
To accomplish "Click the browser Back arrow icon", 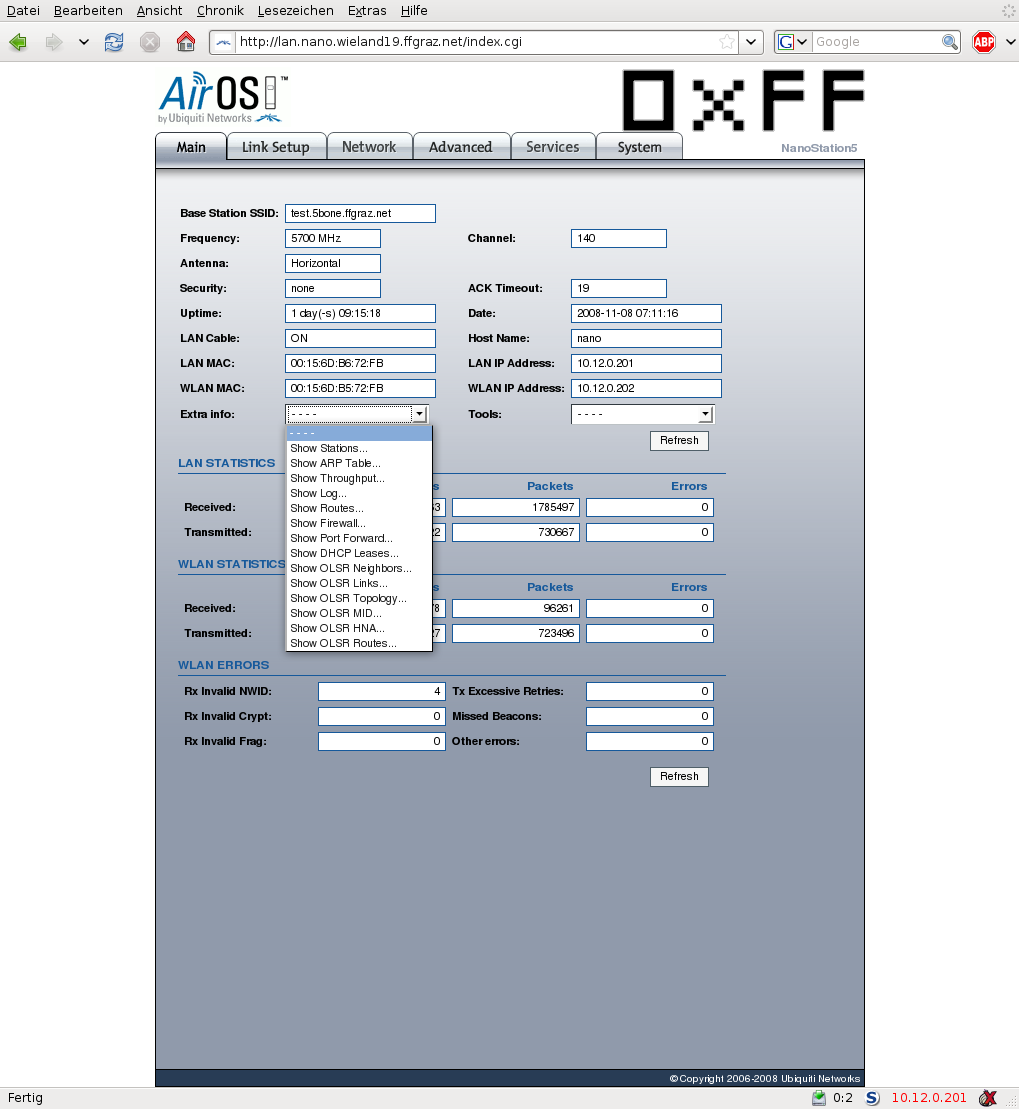I will (x=18, y=42).
